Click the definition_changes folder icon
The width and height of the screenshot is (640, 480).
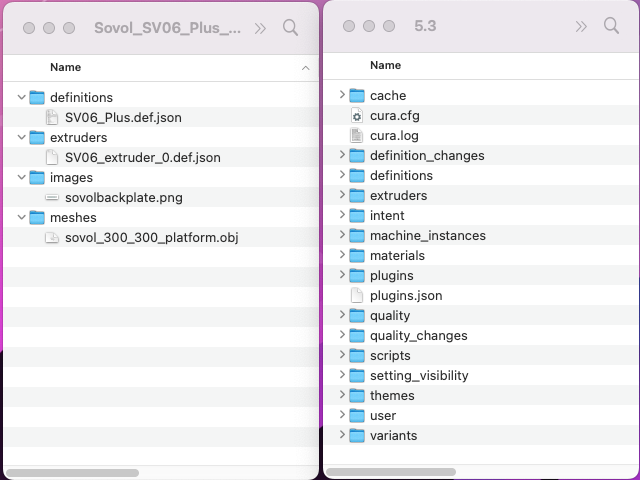(x=357, y=156)
